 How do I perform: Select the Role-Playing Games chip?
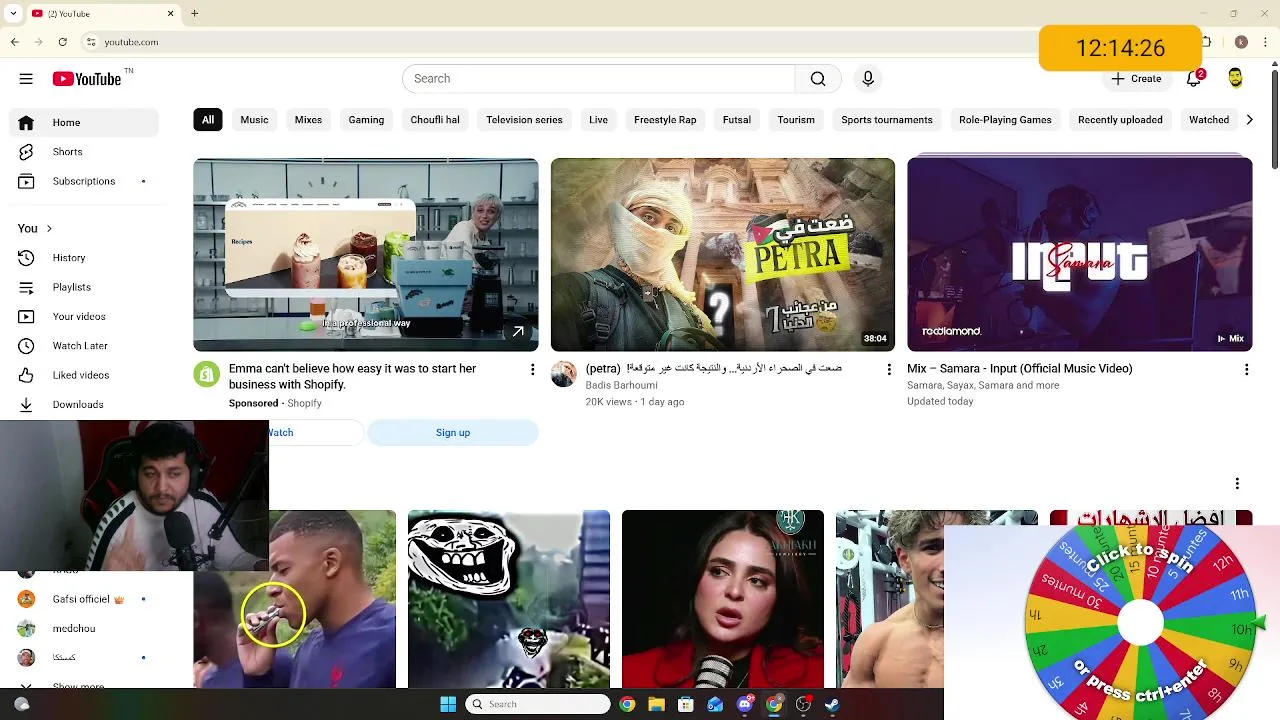click(1005, 120)
